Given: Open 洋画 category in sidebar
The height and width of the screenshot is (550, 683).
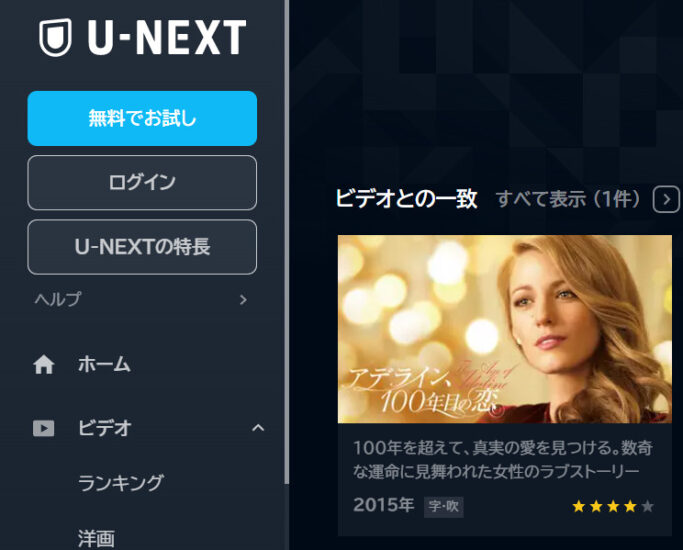Looking at the screenshot, I should [96, 539].
